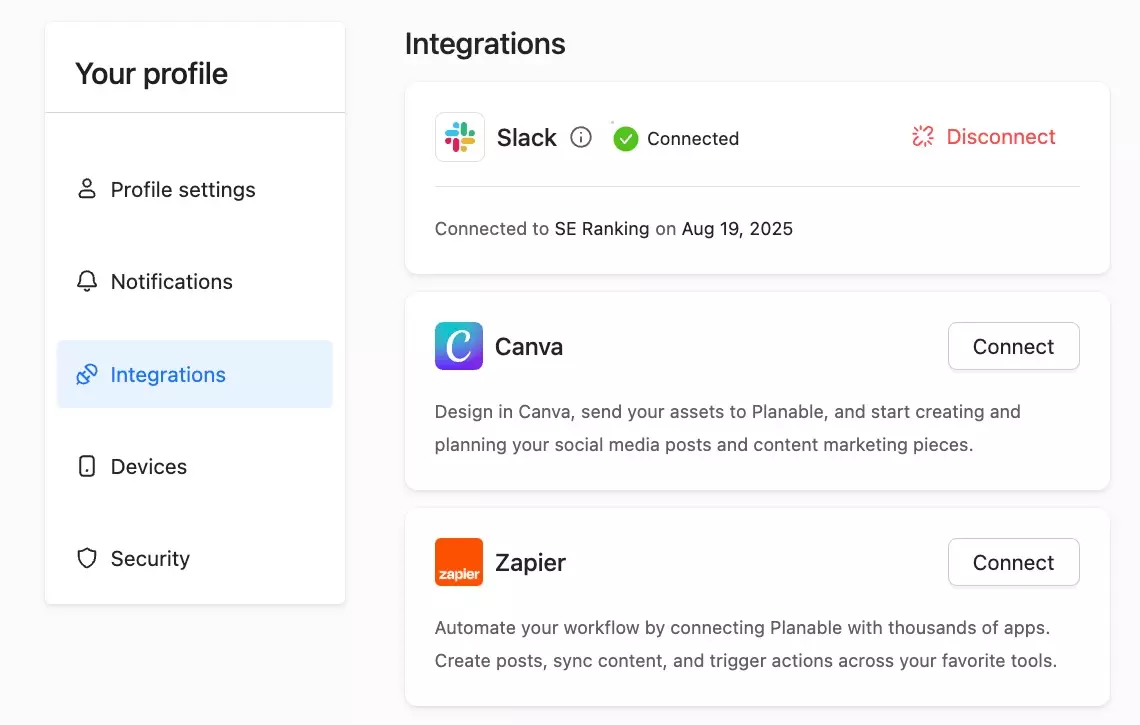Click the Zapier name label

pos(530,563)
